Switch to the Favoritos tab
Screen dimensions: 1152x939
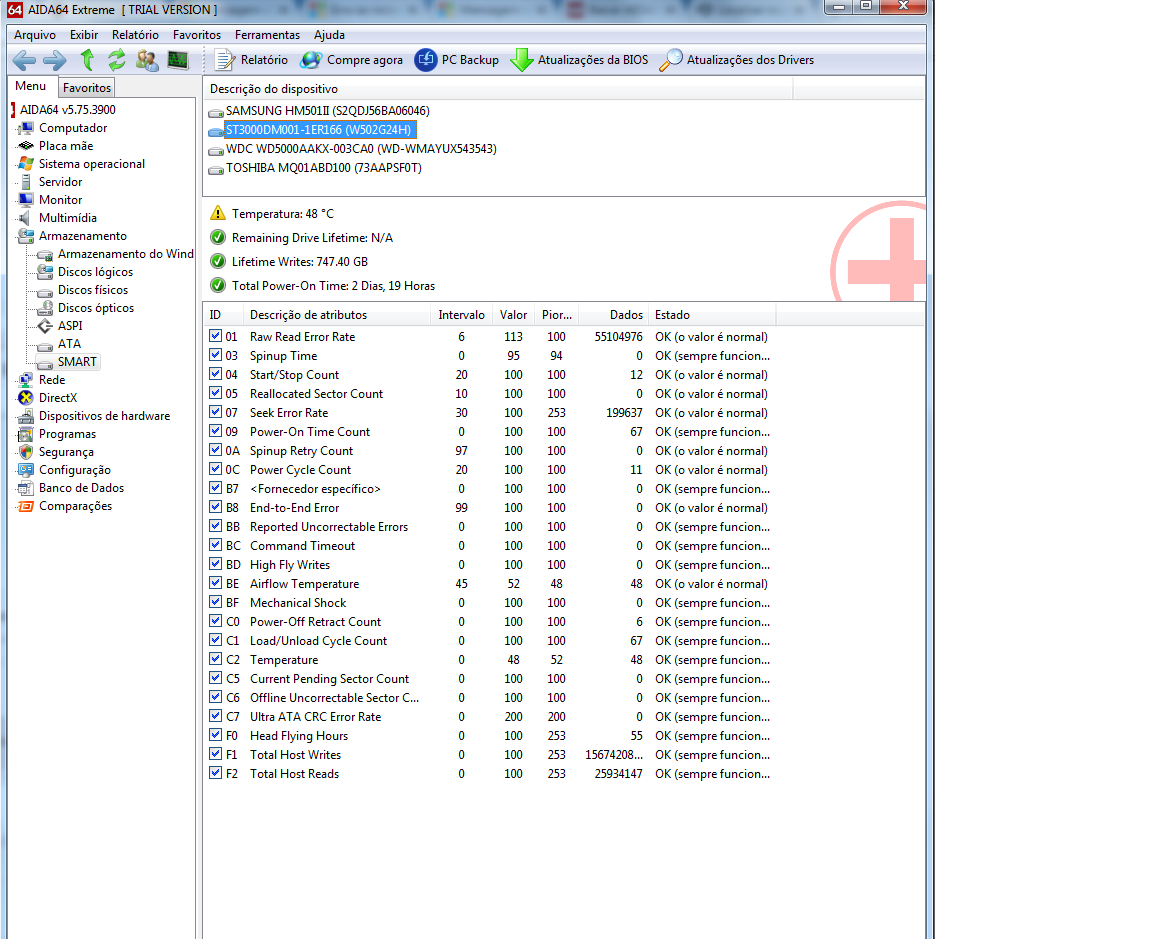87,87
